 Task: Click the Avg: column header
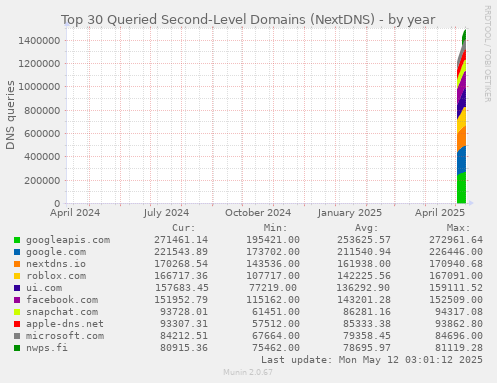[366, 228]
